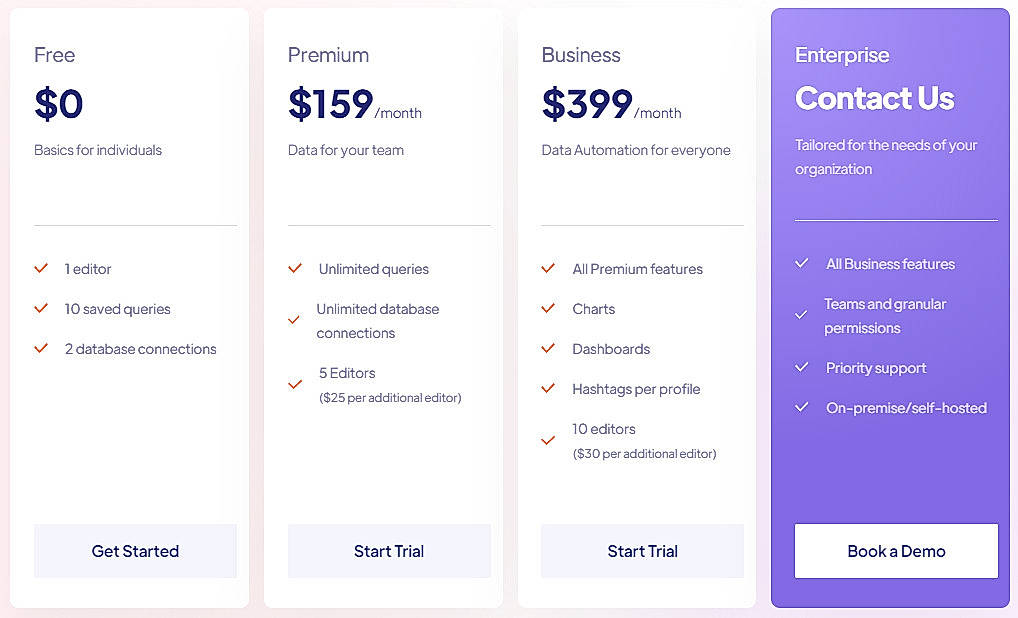Click the checkmark beside "Unlimited queries"
1018x618 pixels.
pyautogui.click(x=295, y=268)
